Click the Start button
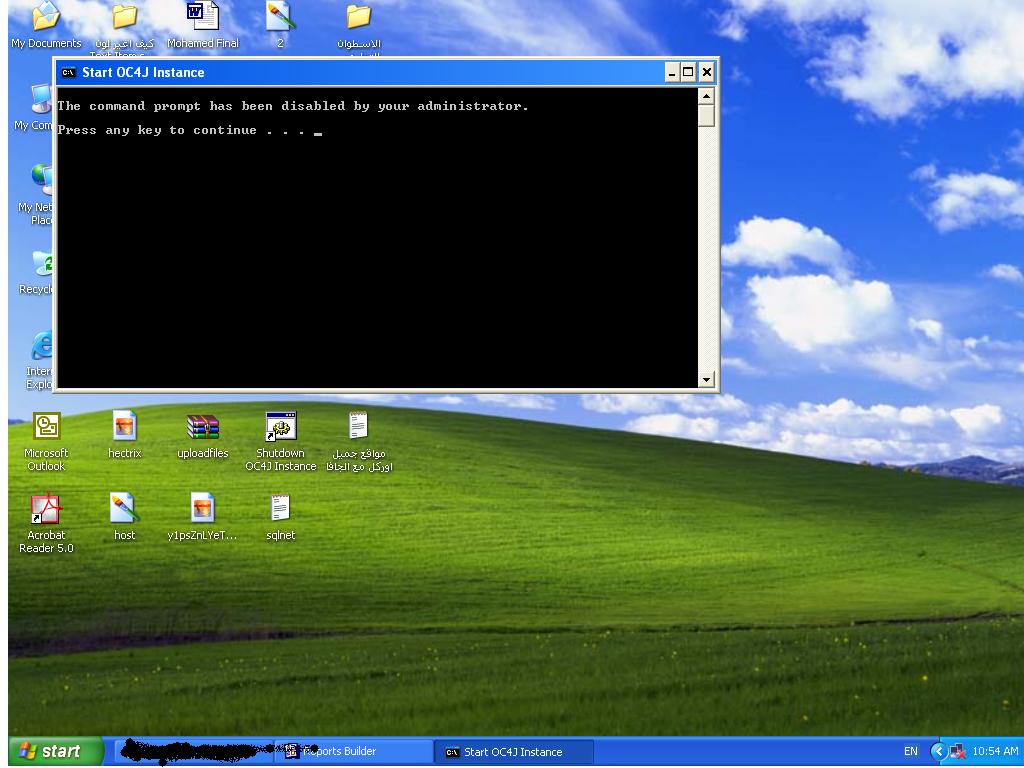This screenshot has width=1024, height=768. pyautogui.click(x=56, y=751)
